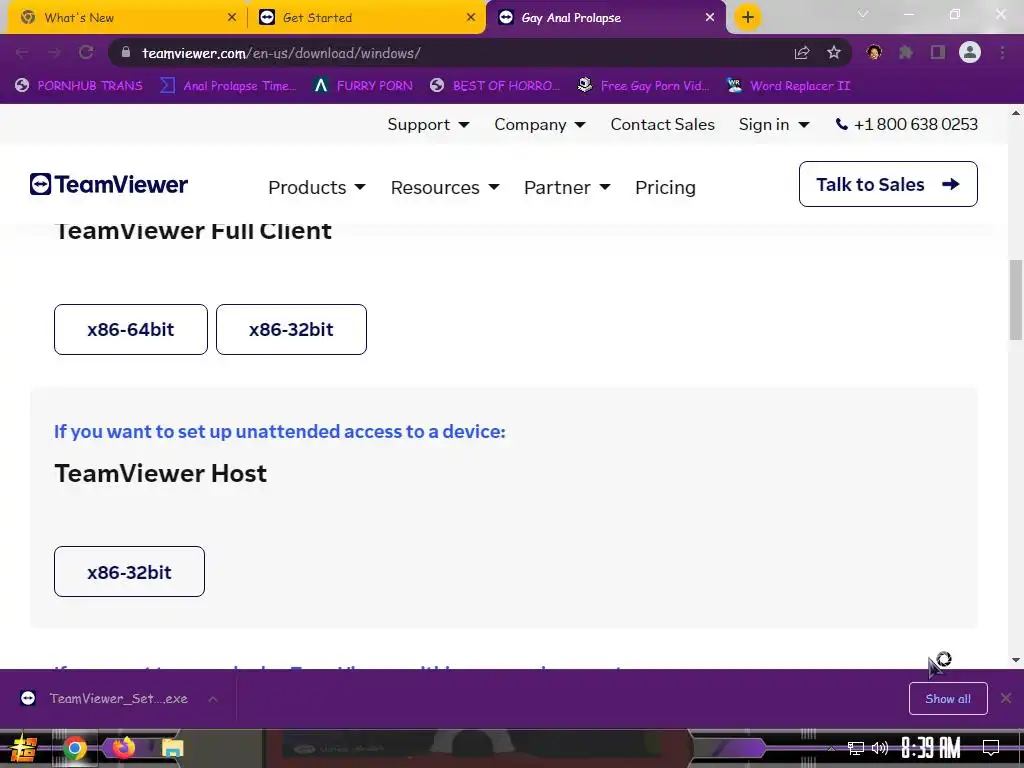The image size is (1024, 768).
Task: Close the Get Started tab
Action: coord(471,18)
